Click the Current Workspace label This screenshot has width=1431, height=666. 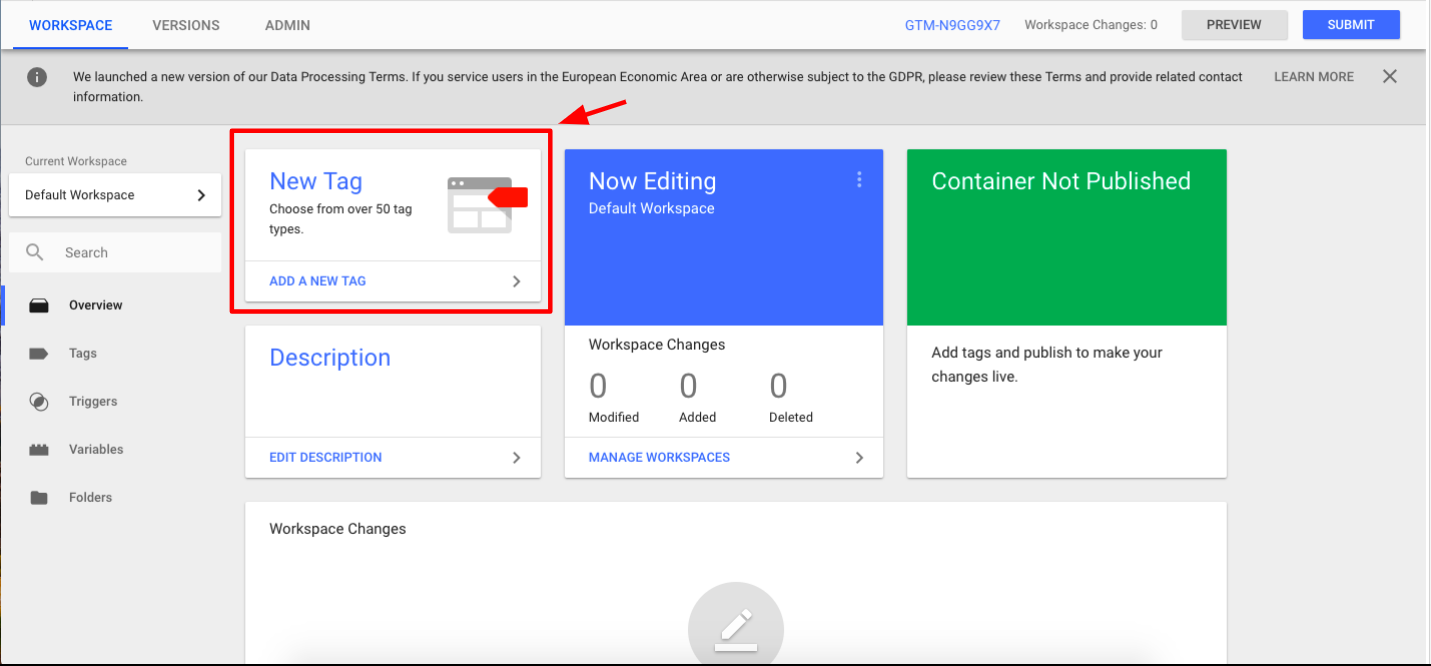tap(76, 162)
